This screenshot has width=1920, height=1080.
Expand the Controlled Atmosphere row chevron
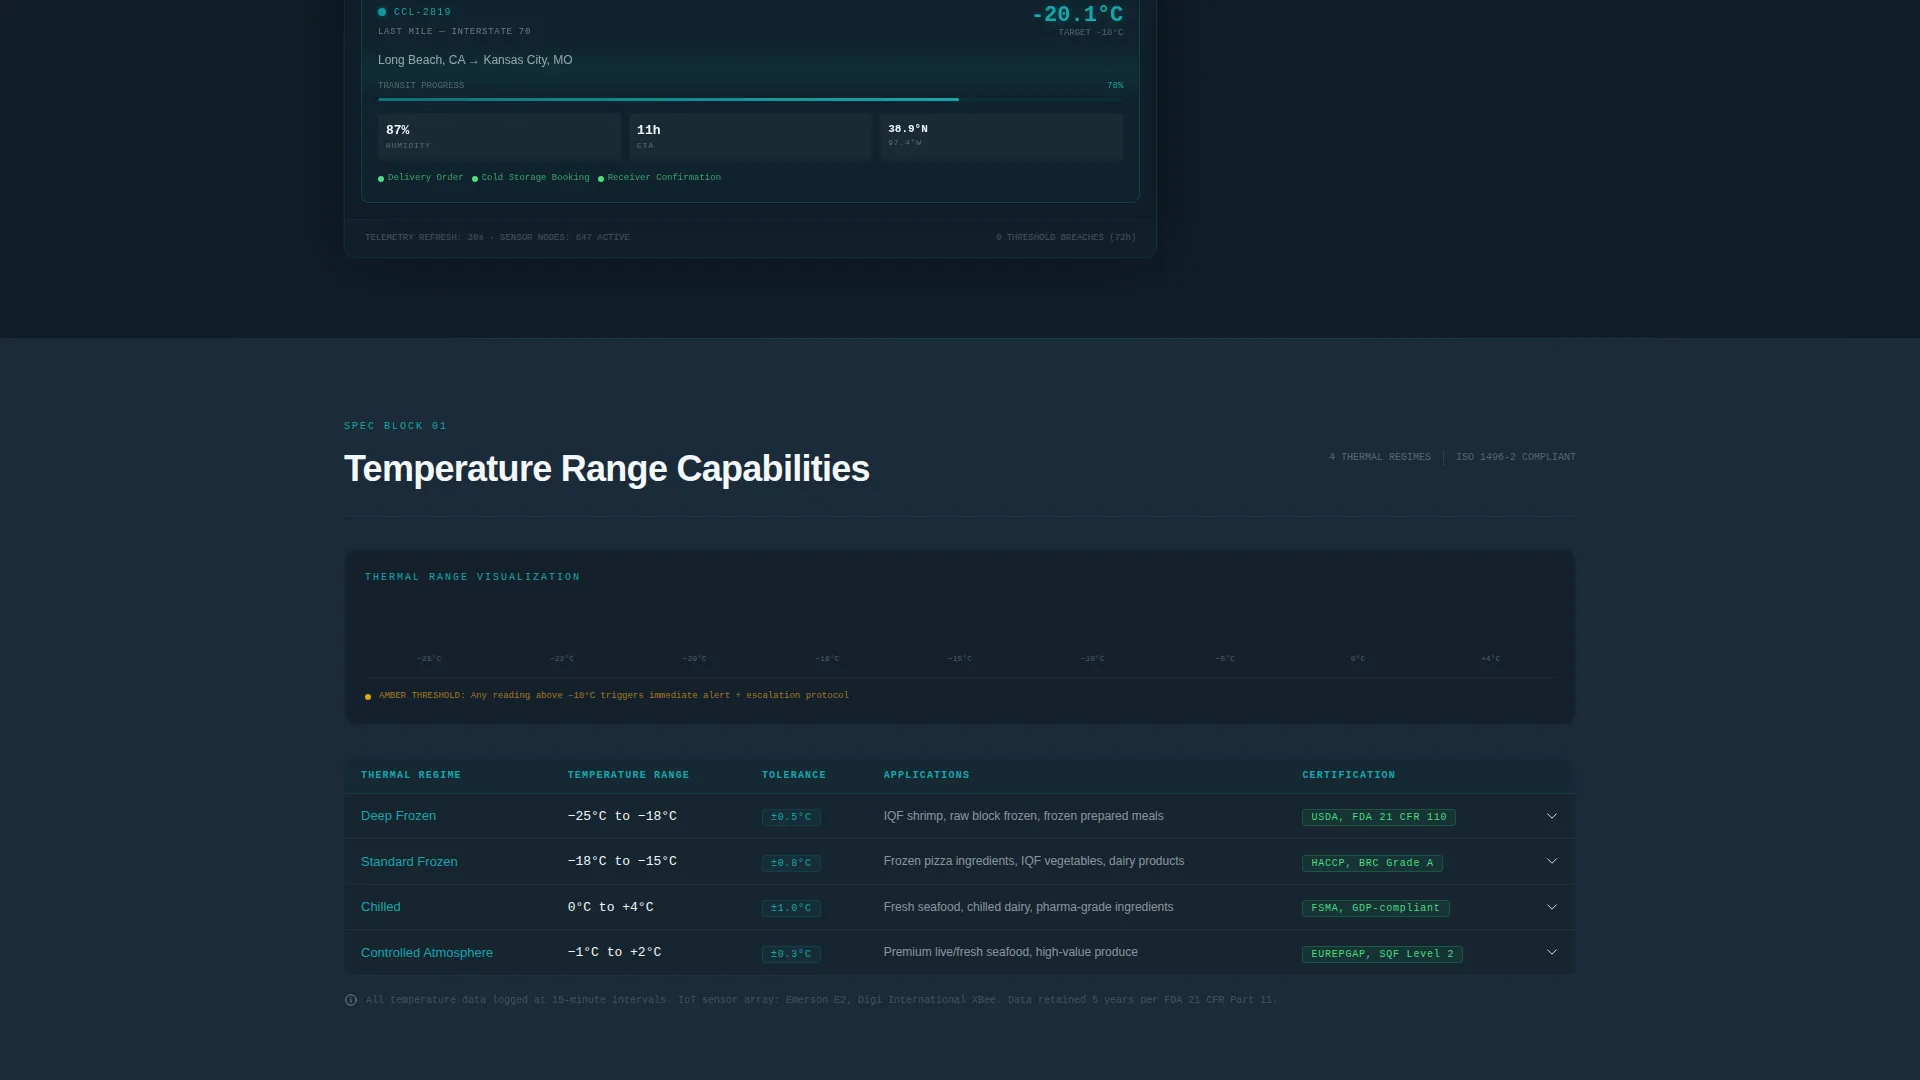pos(1552,953)
